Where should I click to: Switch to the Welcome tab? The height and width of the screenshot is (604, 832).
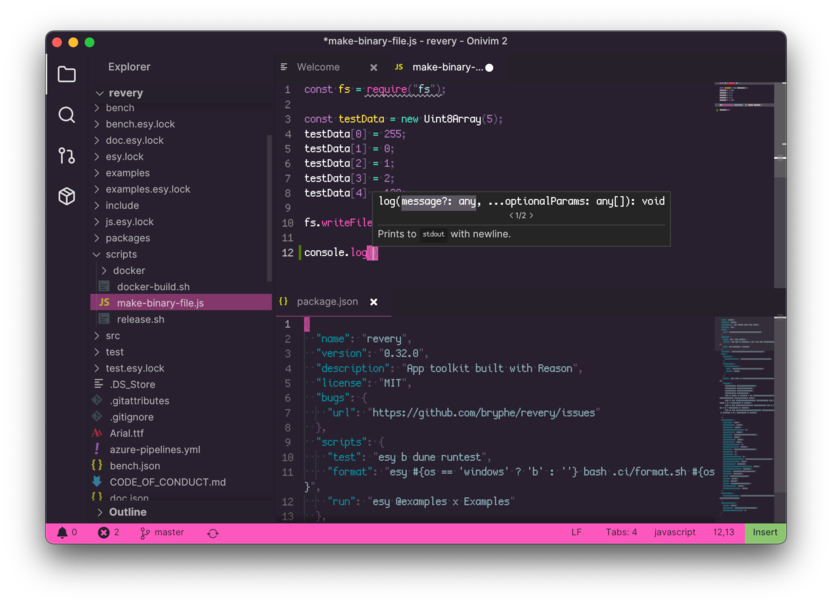(x=317, y=67)
